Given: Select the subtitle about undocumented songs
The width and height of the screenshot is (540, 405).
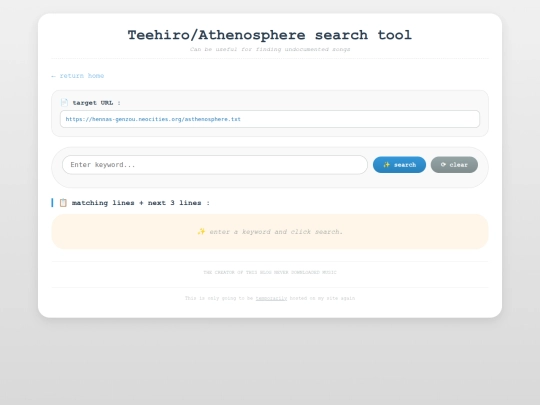Looking at the screenshot, I should [270, 49].
